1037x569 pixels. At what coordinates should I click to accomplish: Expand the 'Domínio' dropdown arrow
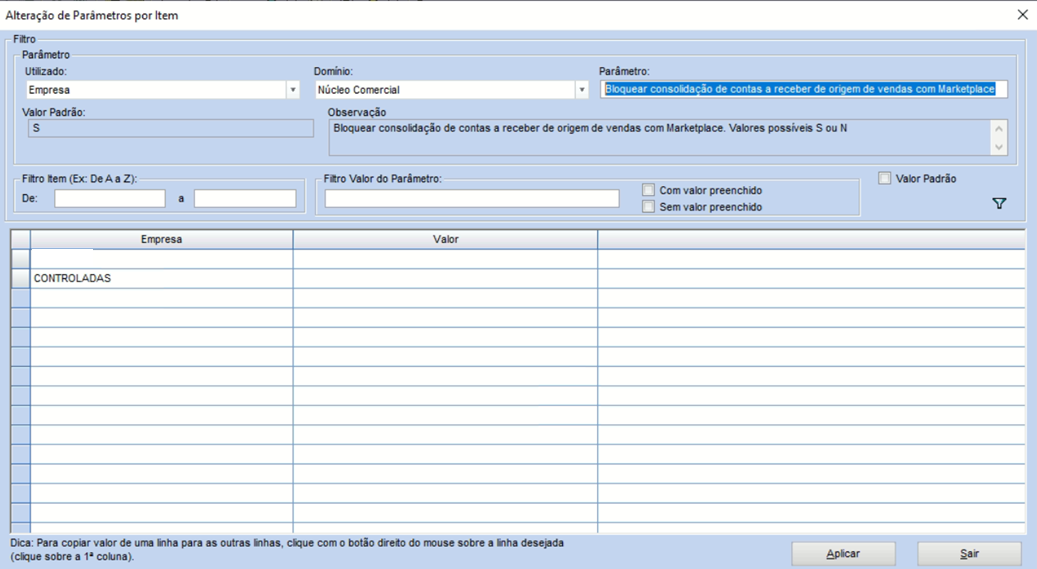pos(581,90)
